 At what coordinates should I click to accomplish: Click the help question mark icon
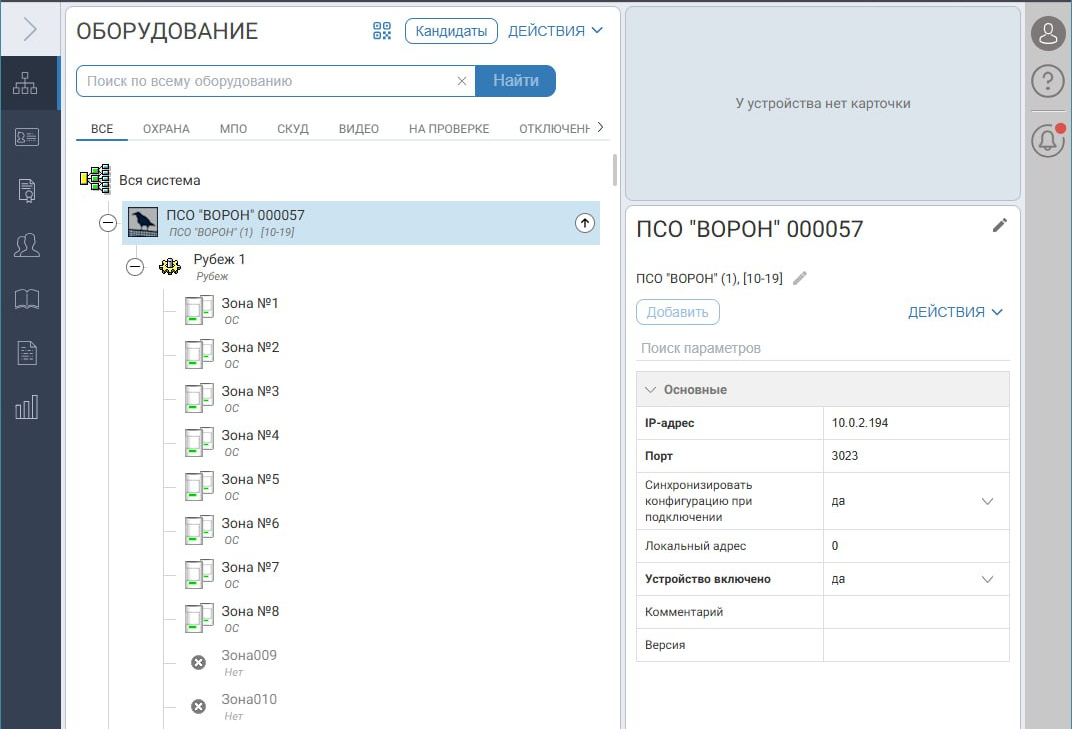coord(1047,82)
